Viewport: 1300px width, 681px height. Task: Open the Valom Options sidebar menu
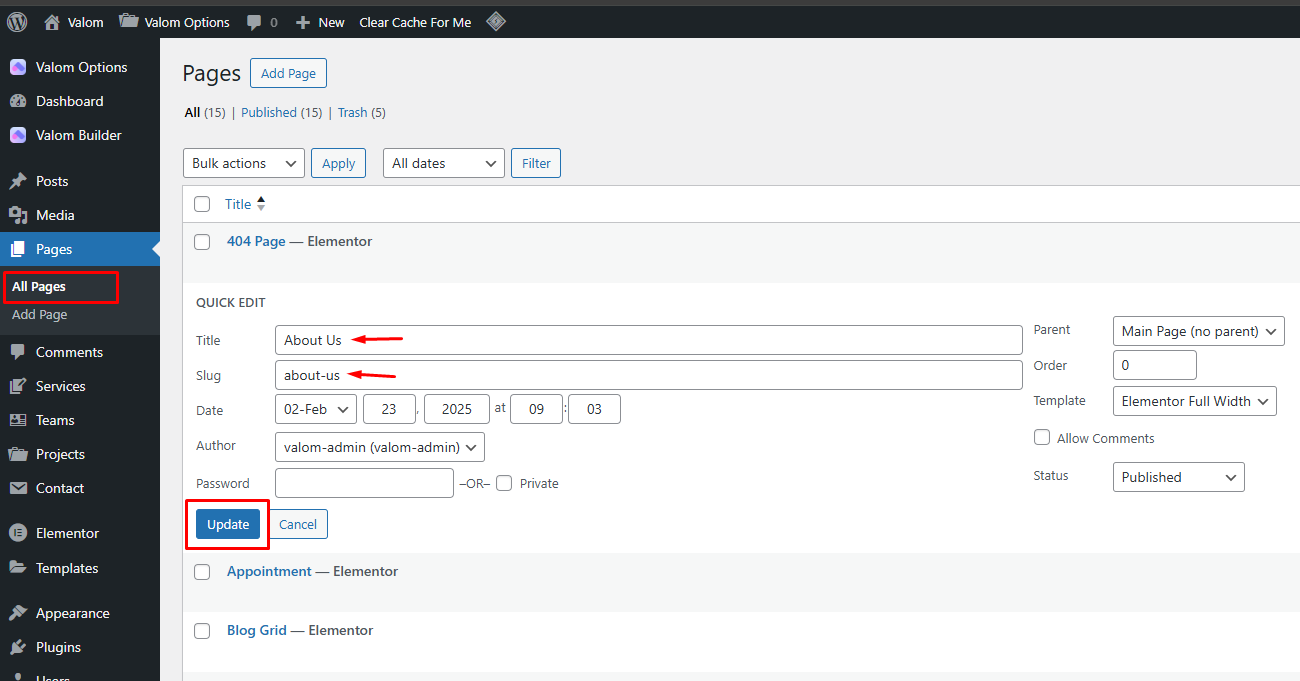[81, 67]
